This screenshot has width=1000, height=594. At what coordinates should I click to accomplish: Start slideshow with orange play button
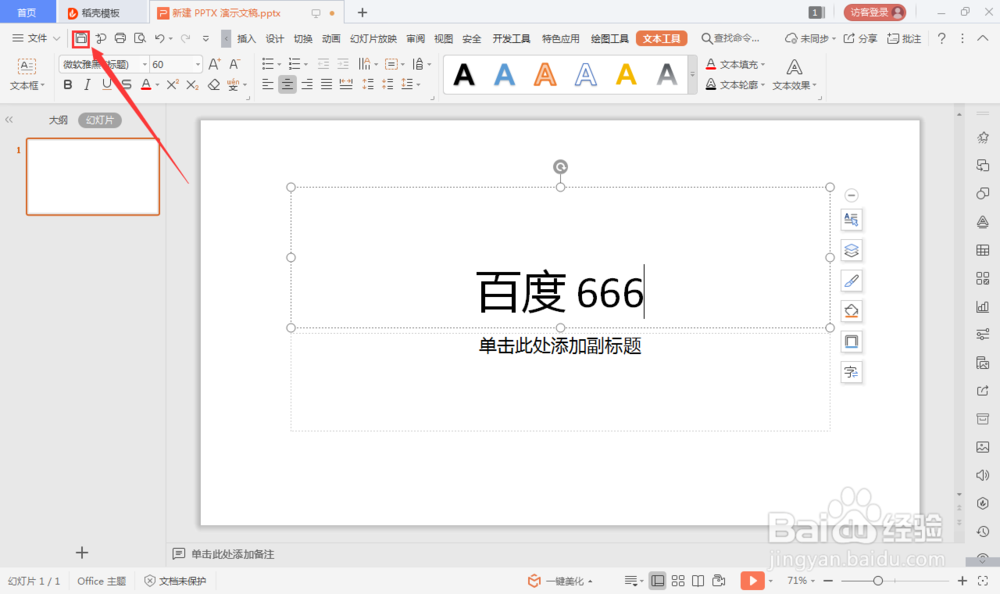pyautogui.click(x=753, y=581)
